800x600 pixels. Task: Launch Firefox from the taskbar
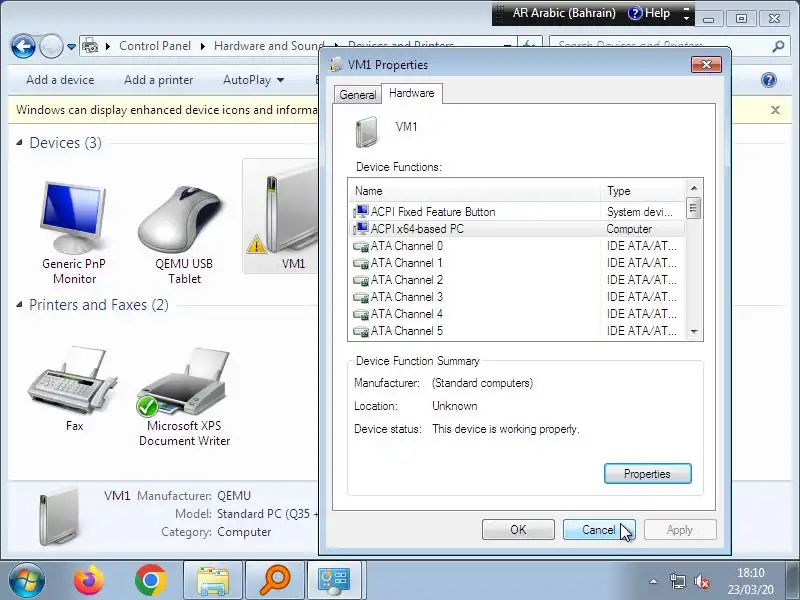[89, 580]
